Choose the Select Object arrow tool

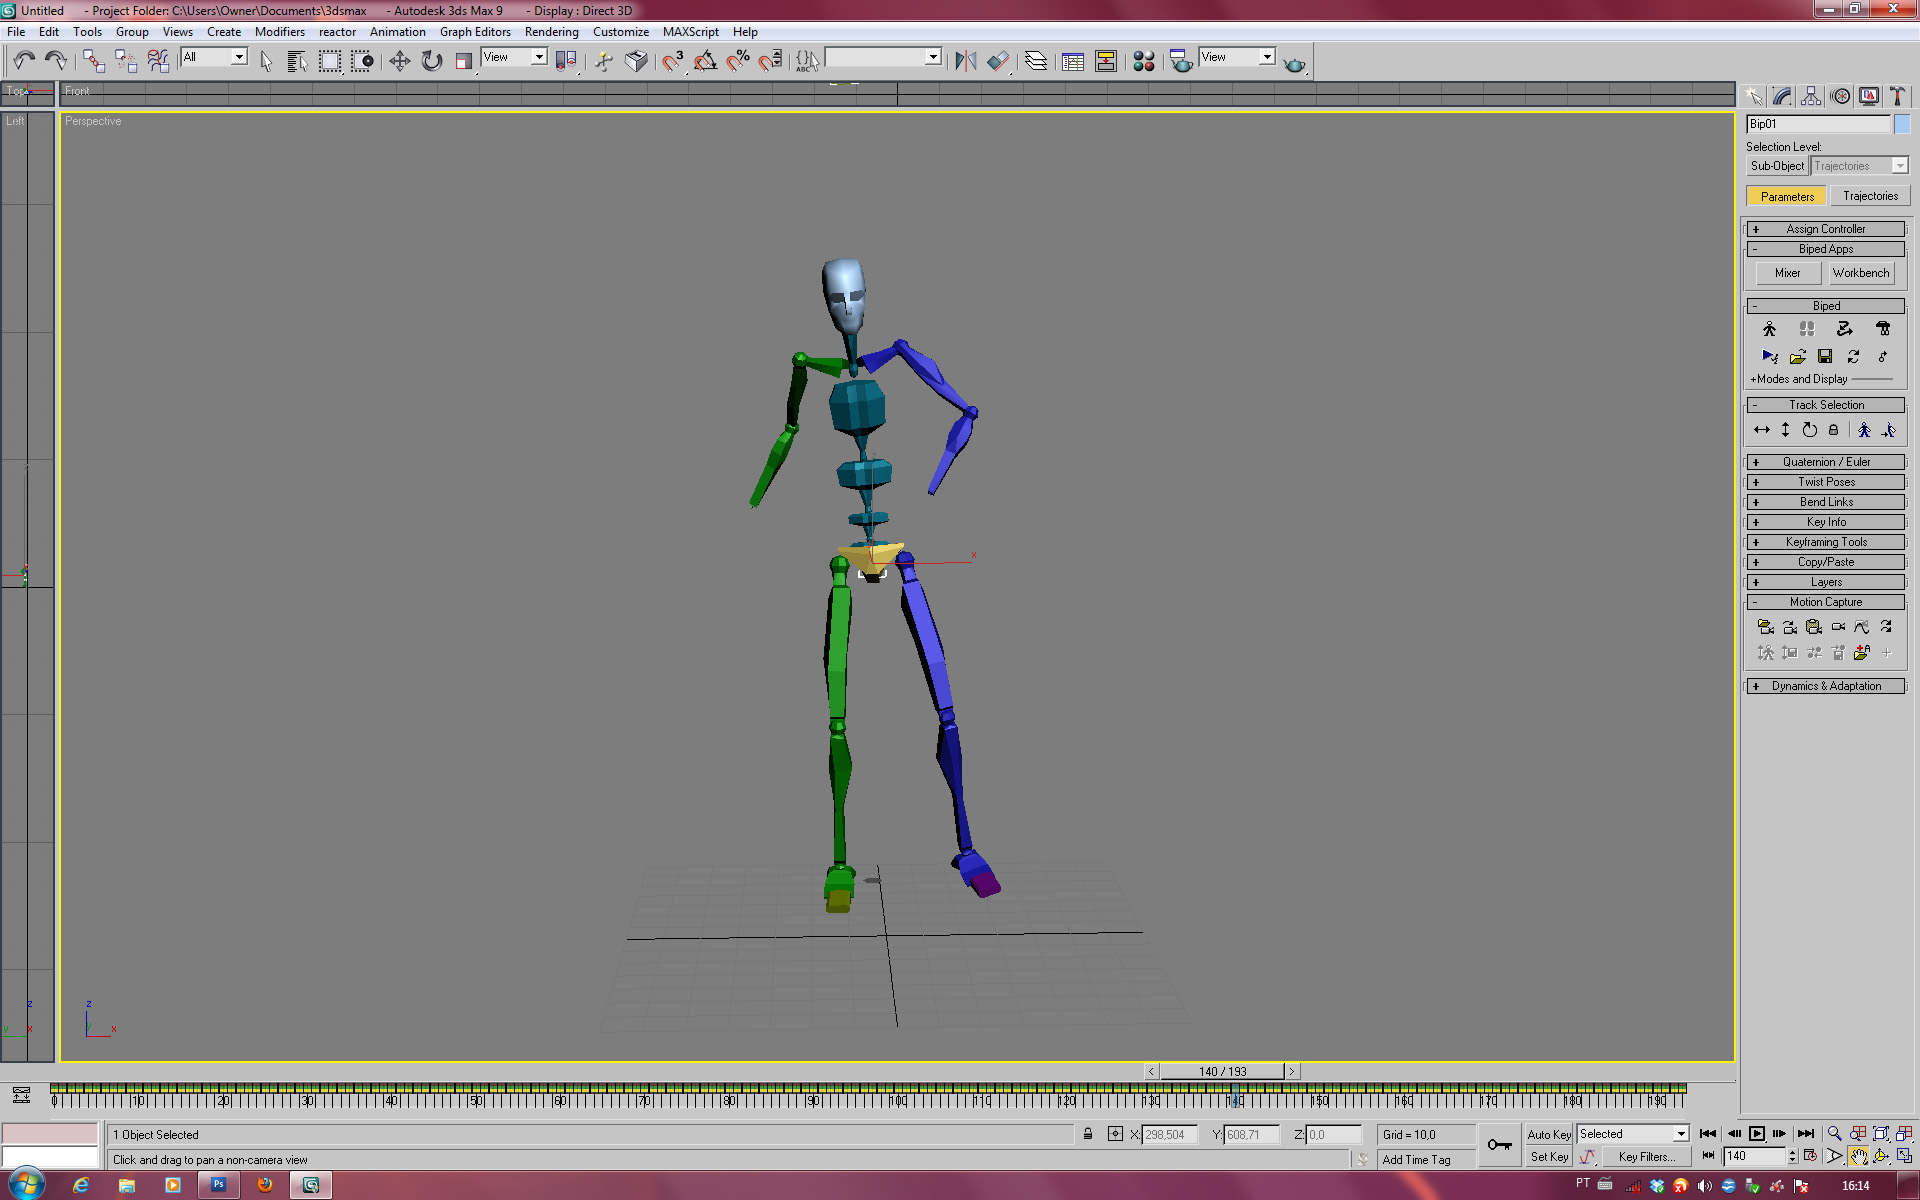point(266,61)
